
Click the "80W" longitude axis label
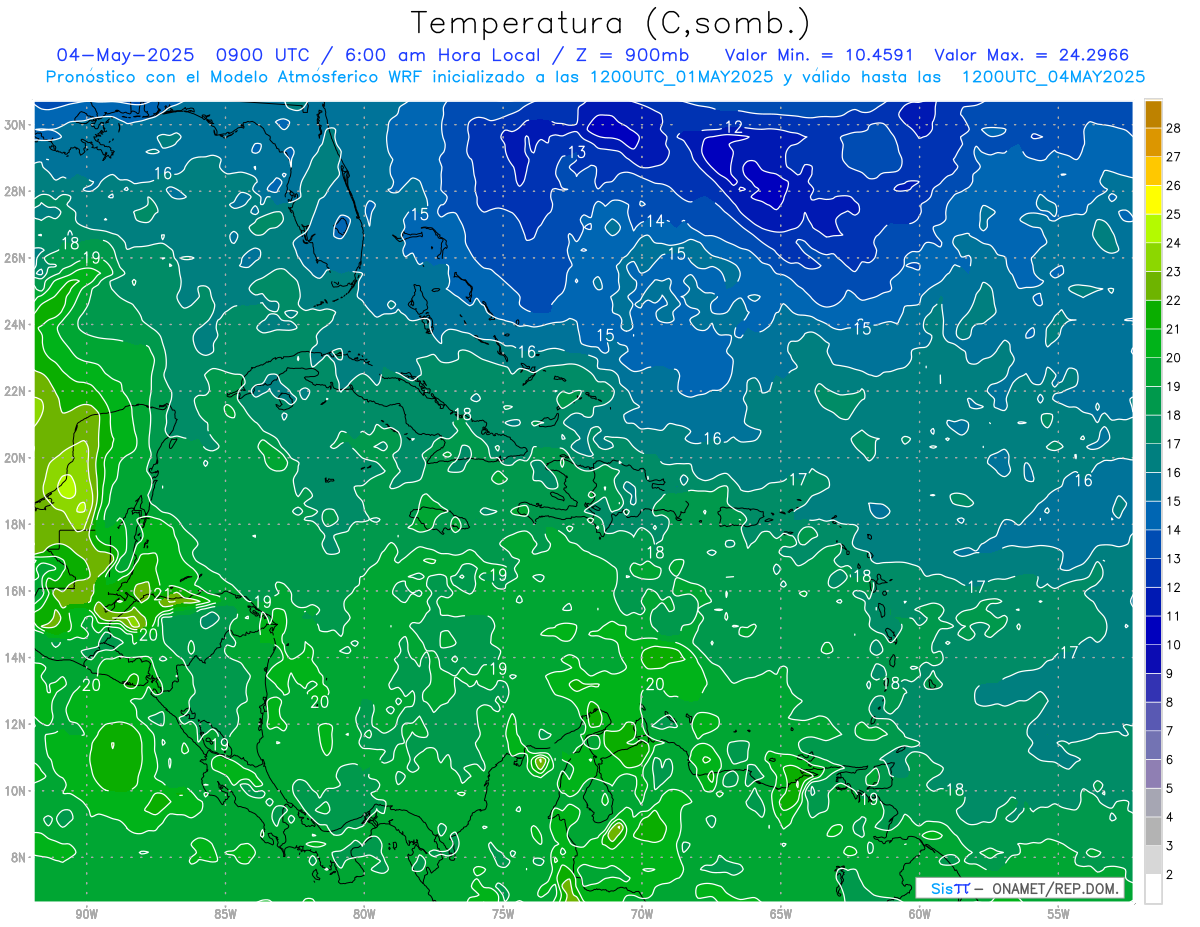click(x=364, y=914)
